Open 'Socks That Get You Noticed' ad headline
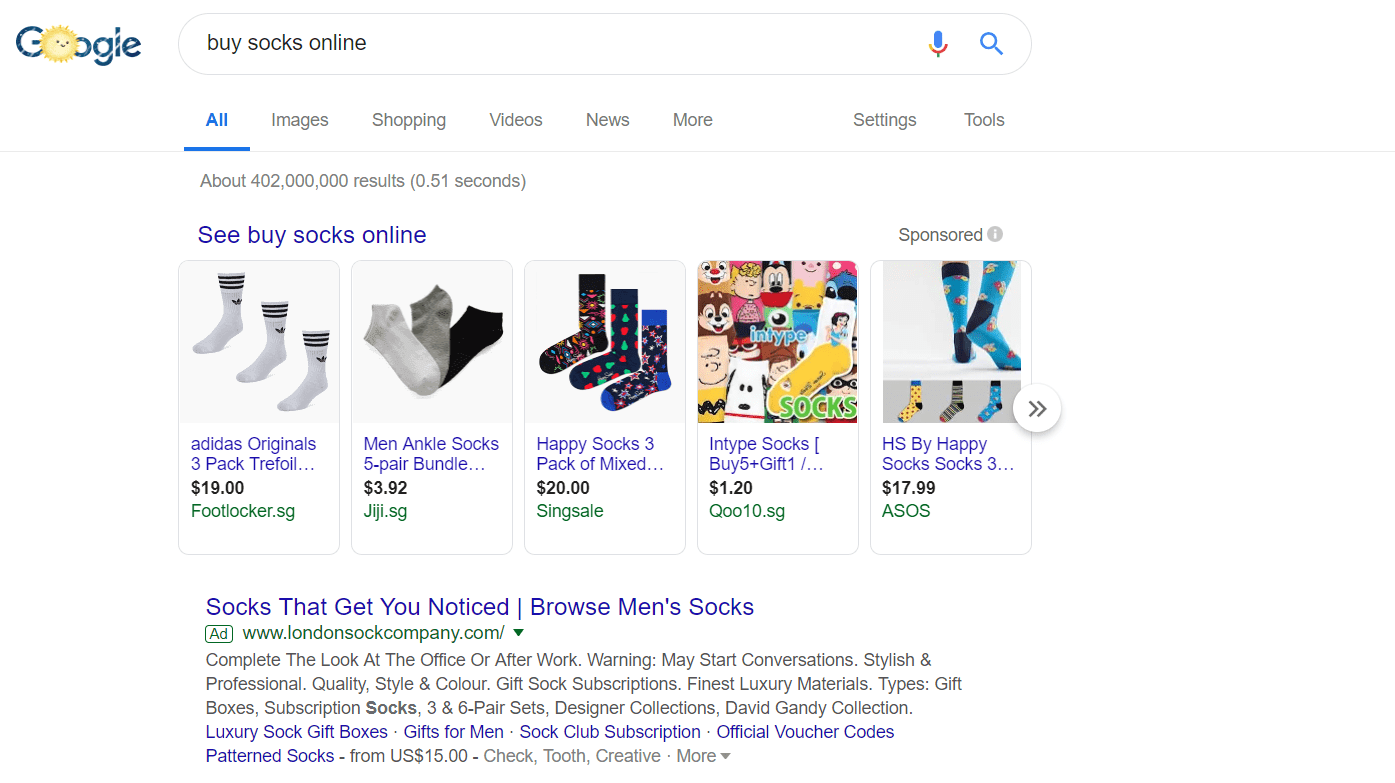1395x783 pixels. [x=480, y=607]
